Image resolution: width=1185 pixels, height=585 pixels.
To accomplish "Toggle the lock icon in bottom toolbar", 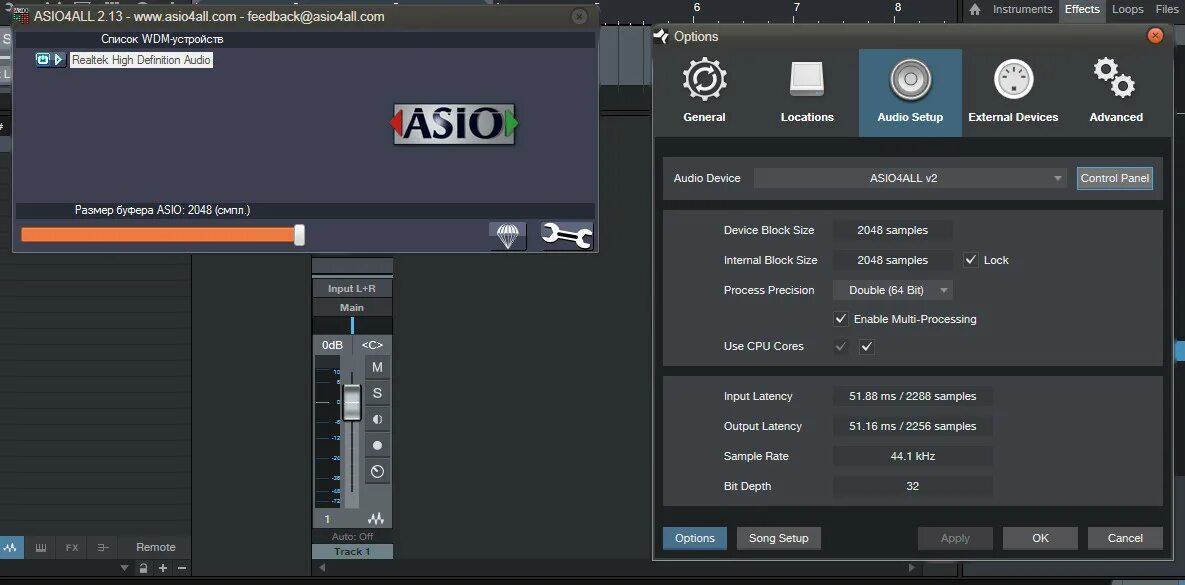I will [144, 568].
